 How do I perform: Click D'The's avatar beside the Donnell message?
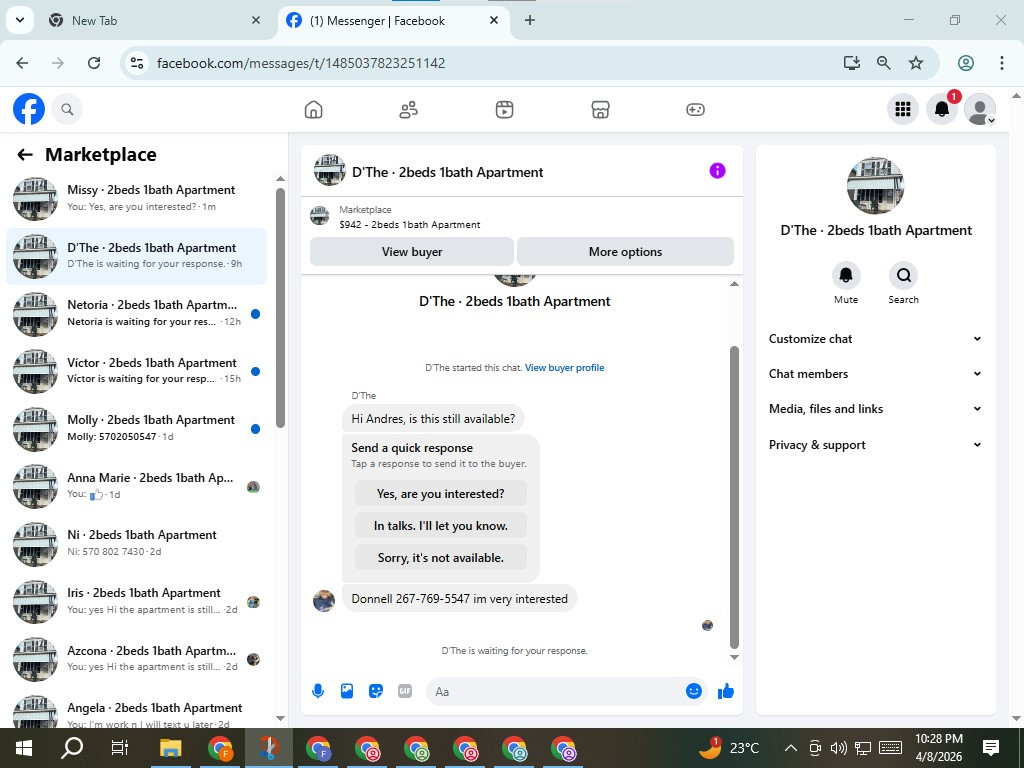tap(324, 600)
